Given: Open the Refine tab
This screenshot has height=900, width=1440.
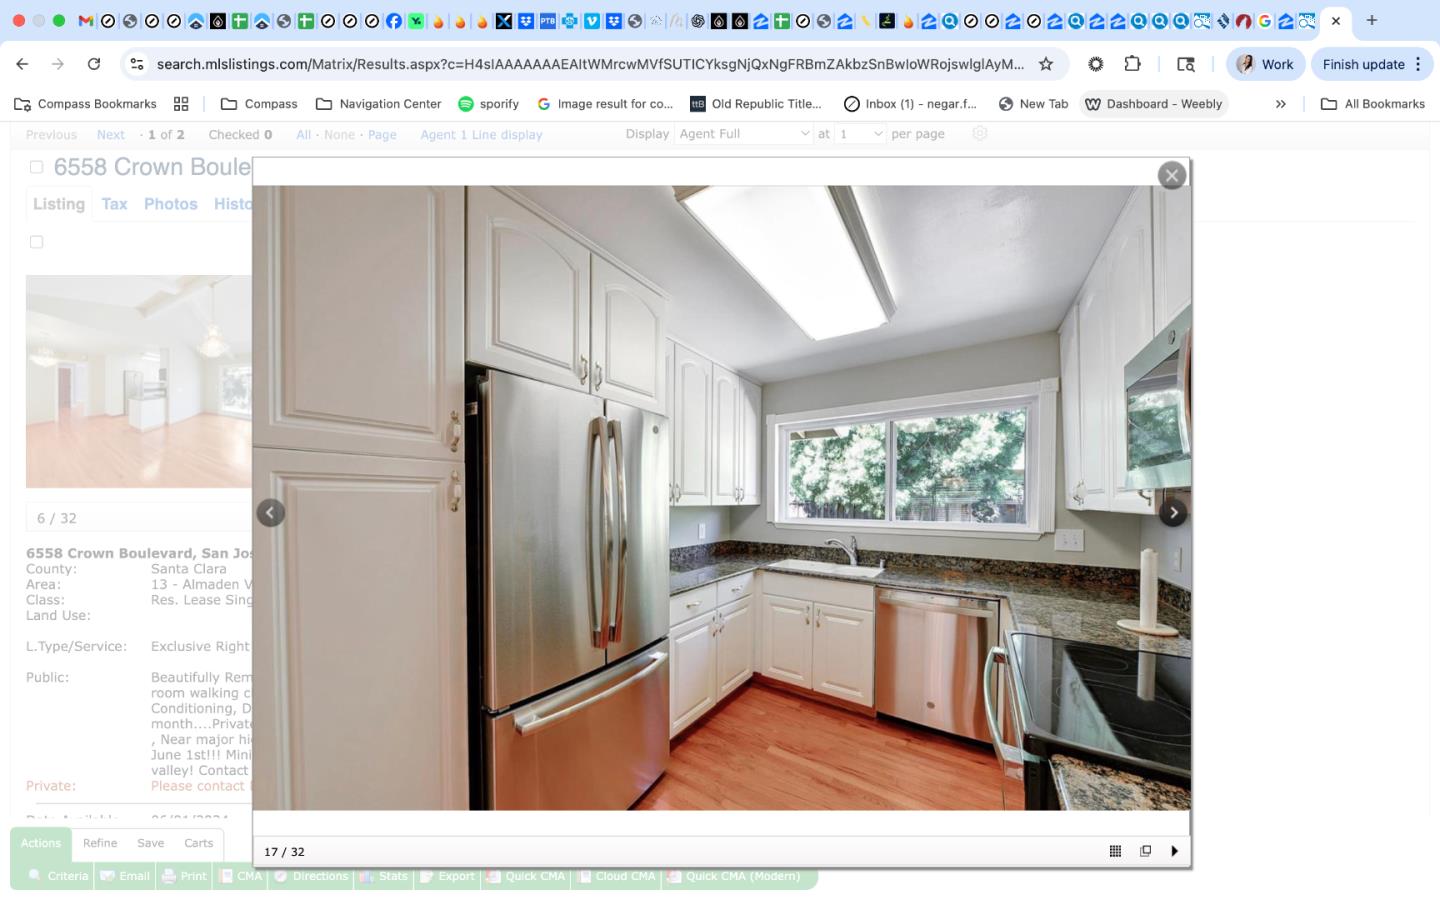Looking at the screenshot, I should coord(99,843).
